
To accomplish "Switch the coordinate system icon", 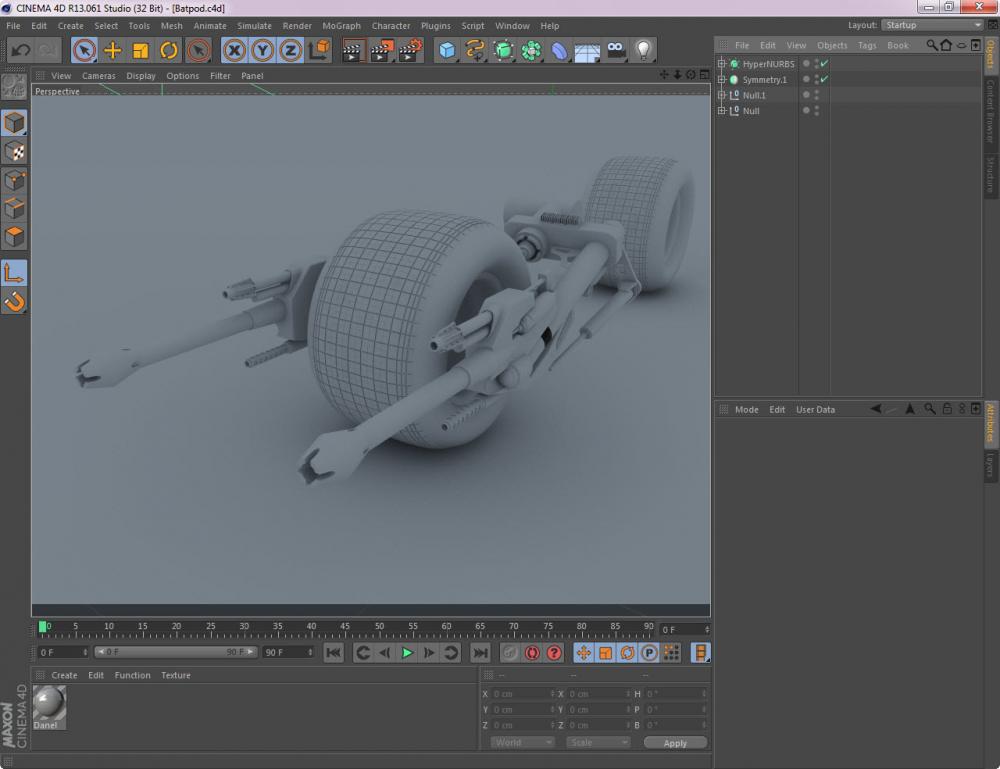I will (319, 50).
